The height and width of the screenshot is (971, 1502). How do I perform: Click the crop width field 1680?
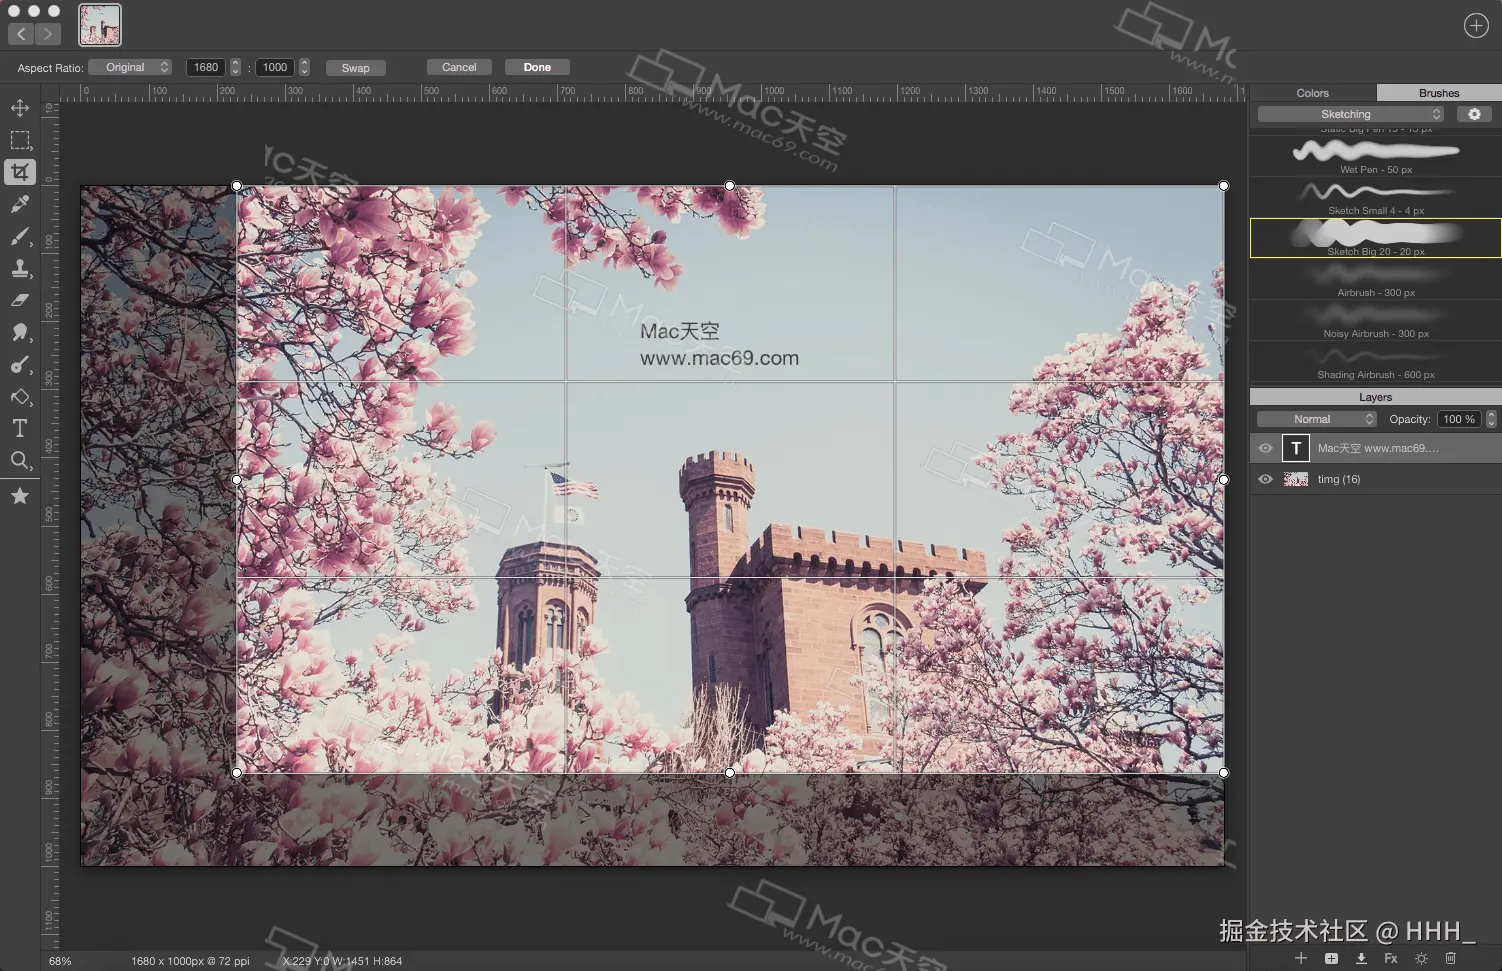coord(206,67)
